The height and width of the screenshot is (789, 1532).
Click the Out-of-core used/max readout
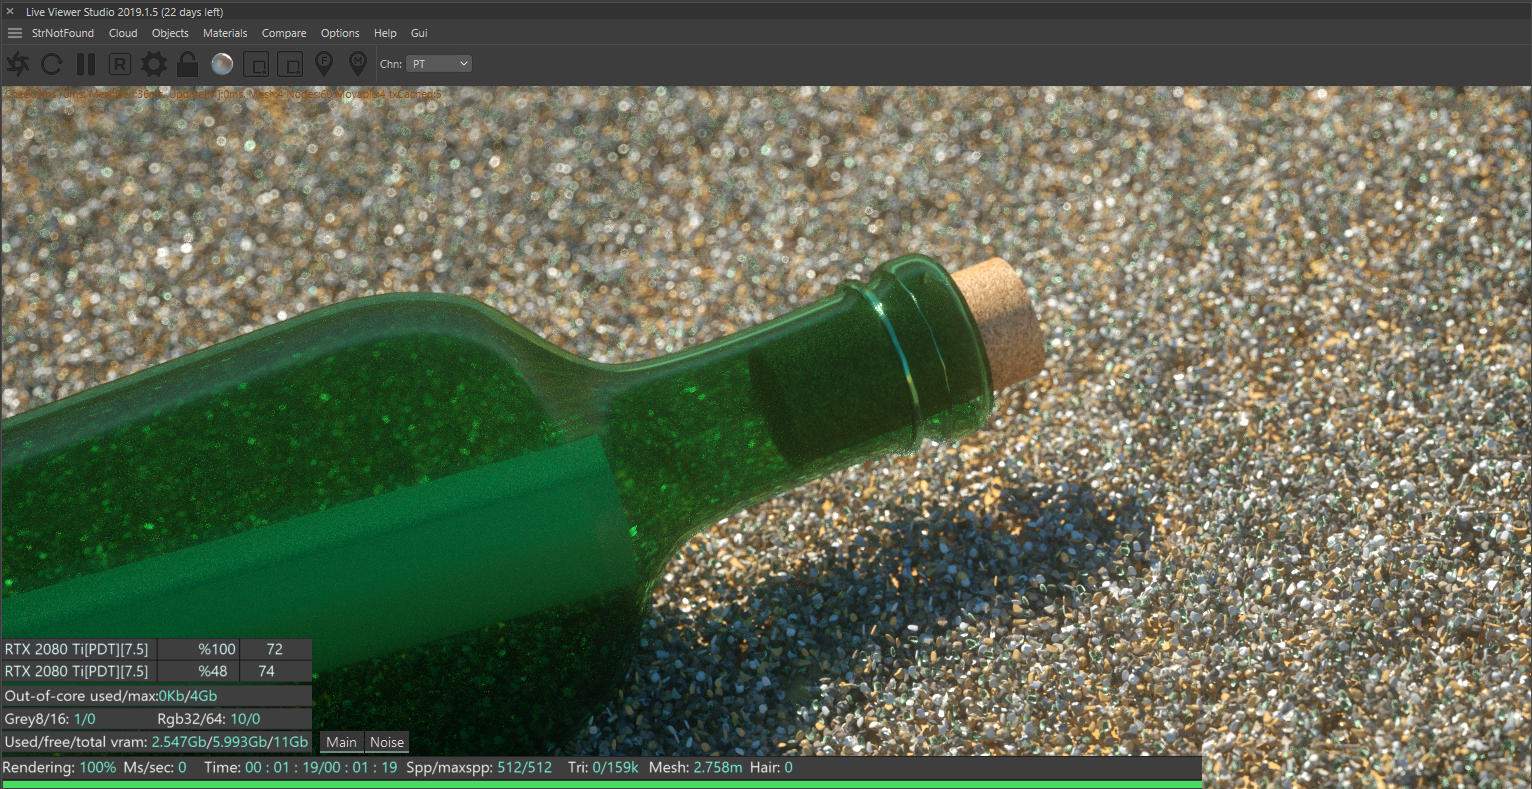[x=111, y=696]
